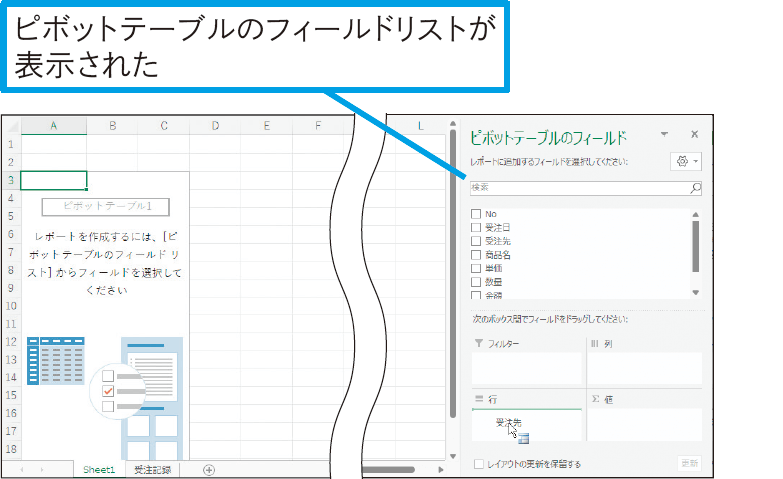783x479 pixels.
Task: Click the selected cell A3
Action: point(53,180)
